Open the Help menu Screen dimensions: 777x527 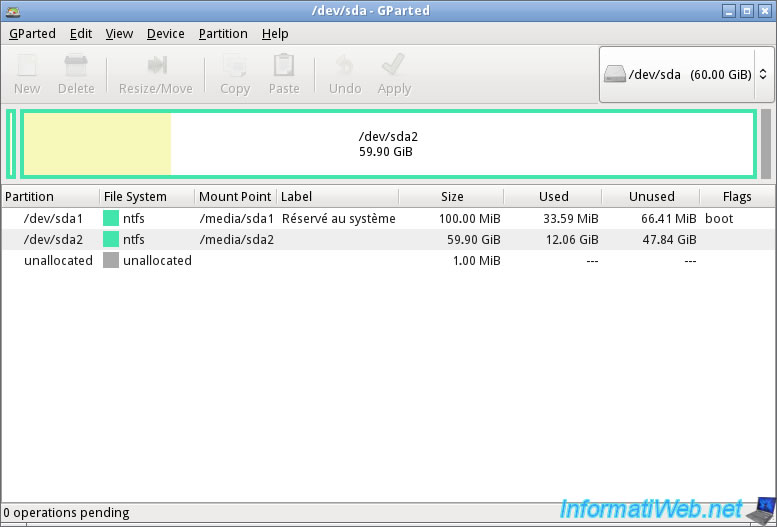pos(275,34)
